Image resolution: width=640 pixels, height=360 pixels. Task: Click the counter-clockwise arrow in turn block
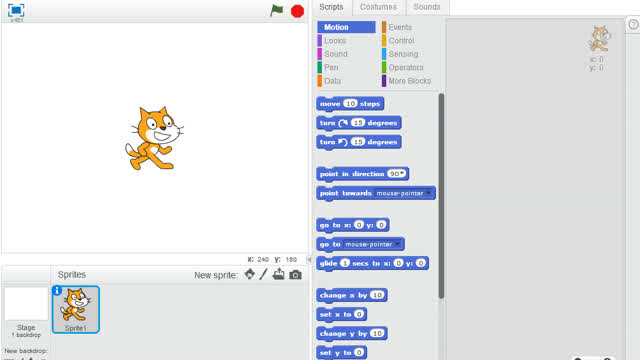click(343, 142)
